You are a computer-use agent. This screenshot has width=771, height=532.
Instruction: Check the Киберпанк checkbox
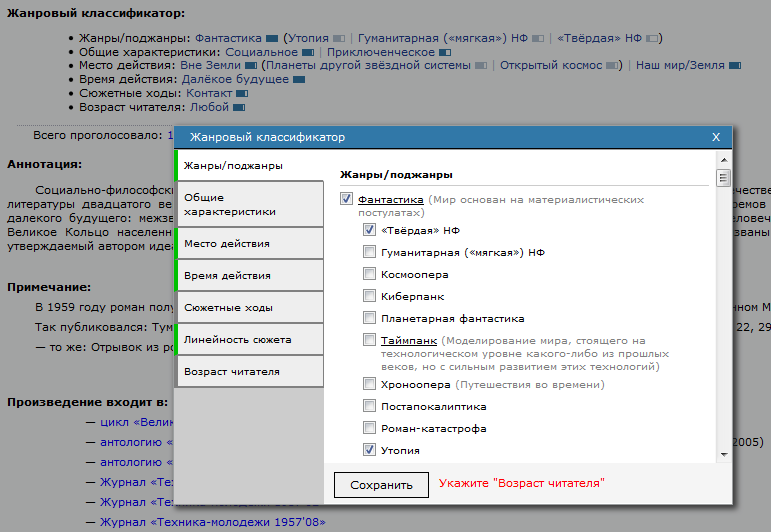coord(369,296)
